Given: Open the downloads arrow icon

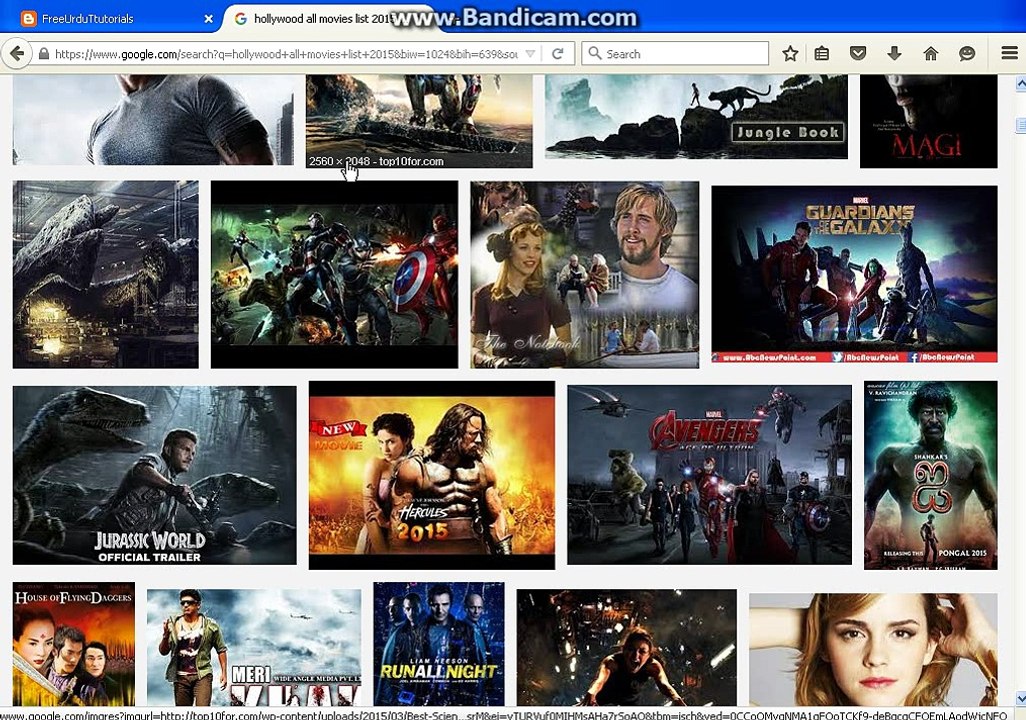Looking at the screenshot, I should pos(894,54).
